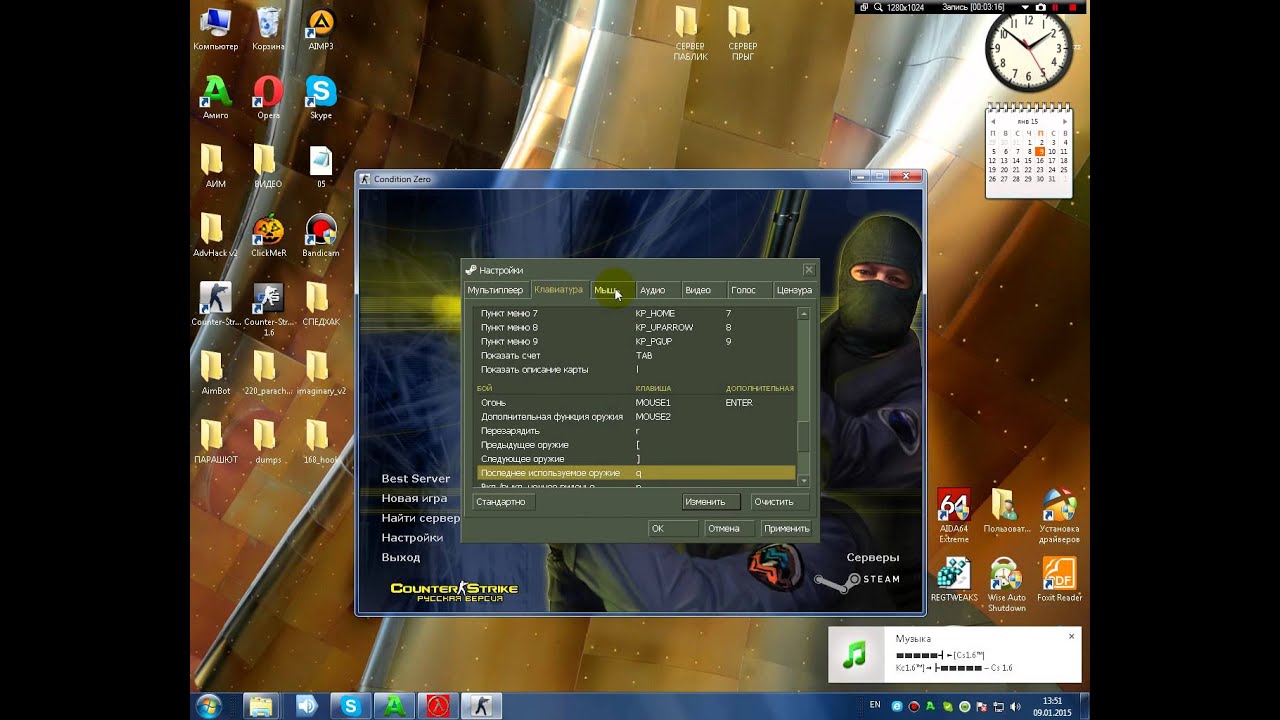Select the Следующее оружие row

click(636, 459)
